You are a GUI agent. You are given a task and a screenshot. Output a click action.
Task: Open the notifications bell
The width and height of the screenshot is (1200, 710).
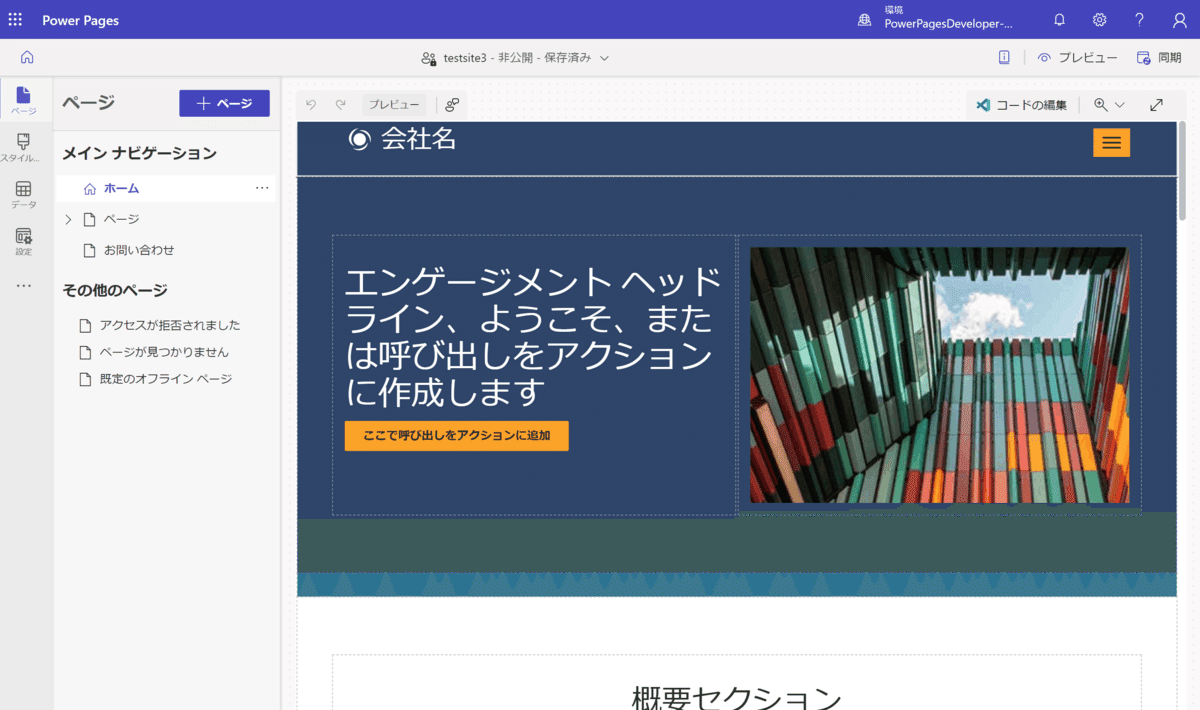pos(1060,20)
